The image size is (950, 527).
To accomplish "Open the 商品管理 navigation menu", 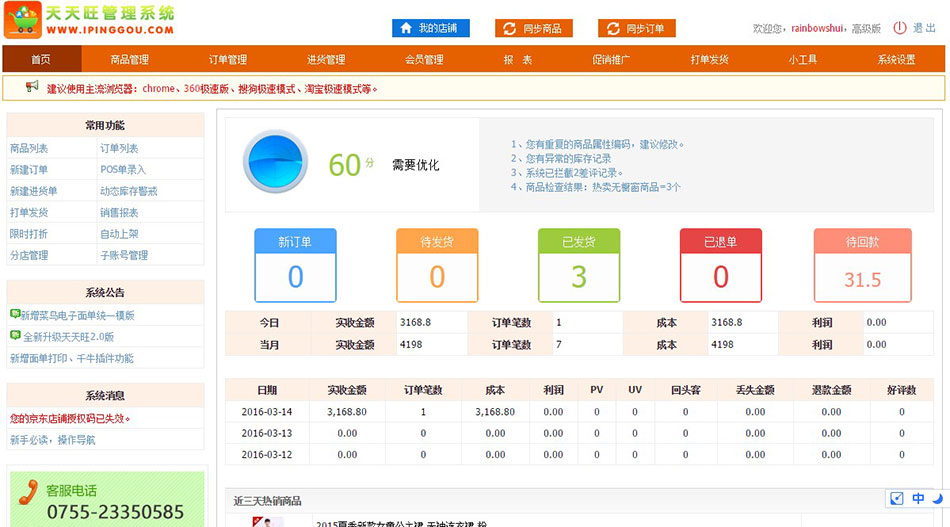I will tap(129, 60).
